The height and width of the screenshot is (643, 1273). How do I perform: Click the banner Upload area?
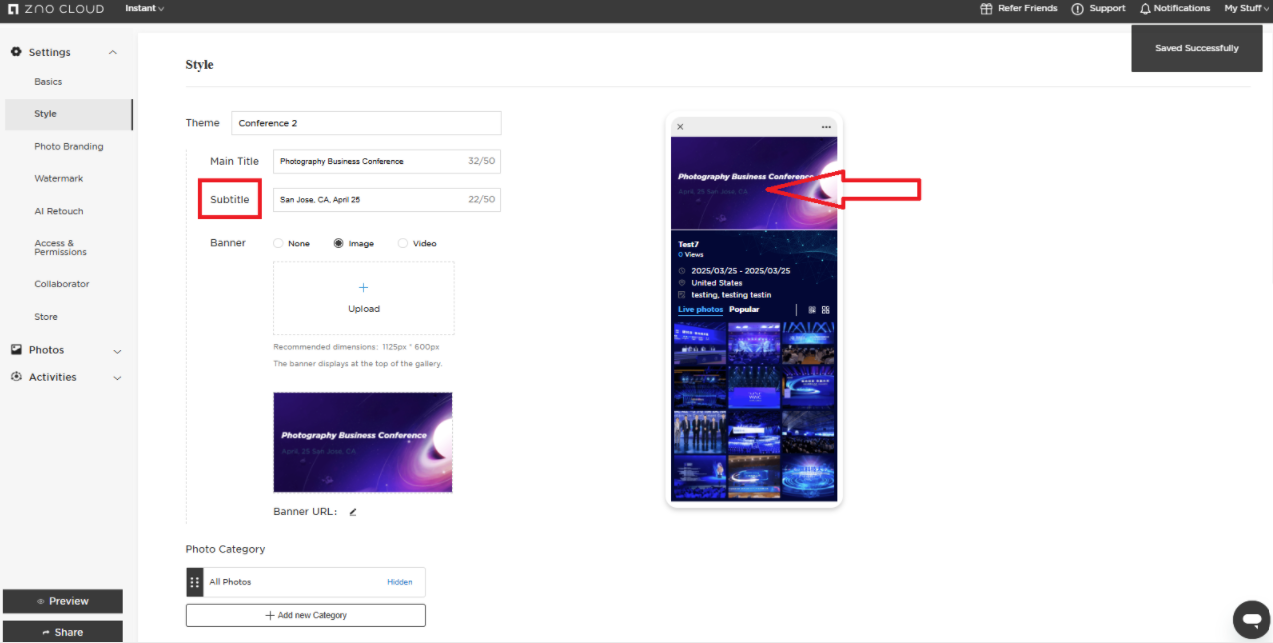pos(363,298)
